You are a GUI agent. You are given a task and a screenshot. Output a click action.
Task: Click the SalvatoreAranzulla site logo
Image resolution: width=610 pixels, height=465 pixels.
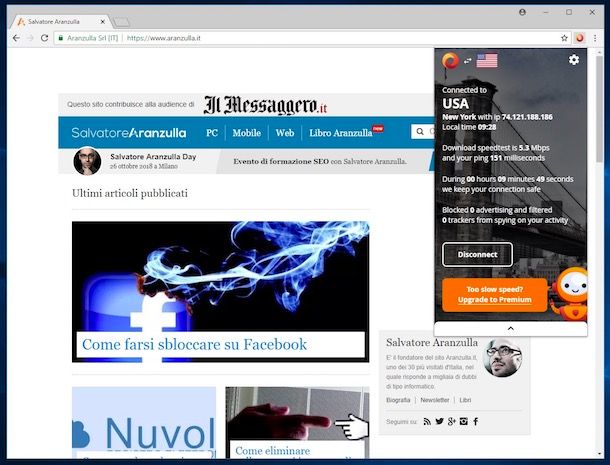pyautogui.click(x=129, y=133)
